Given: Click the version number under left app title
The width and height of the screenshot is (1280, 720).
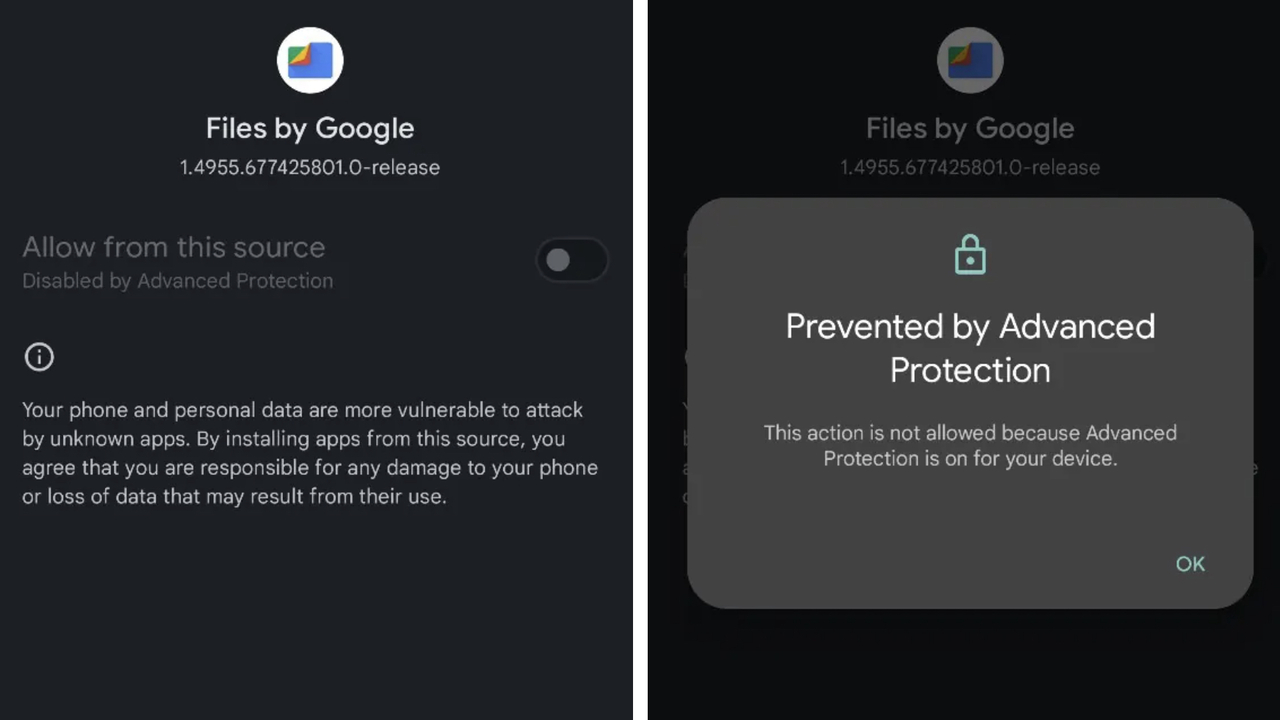Looking at the screenshot, I should click(x=310, y=167).
